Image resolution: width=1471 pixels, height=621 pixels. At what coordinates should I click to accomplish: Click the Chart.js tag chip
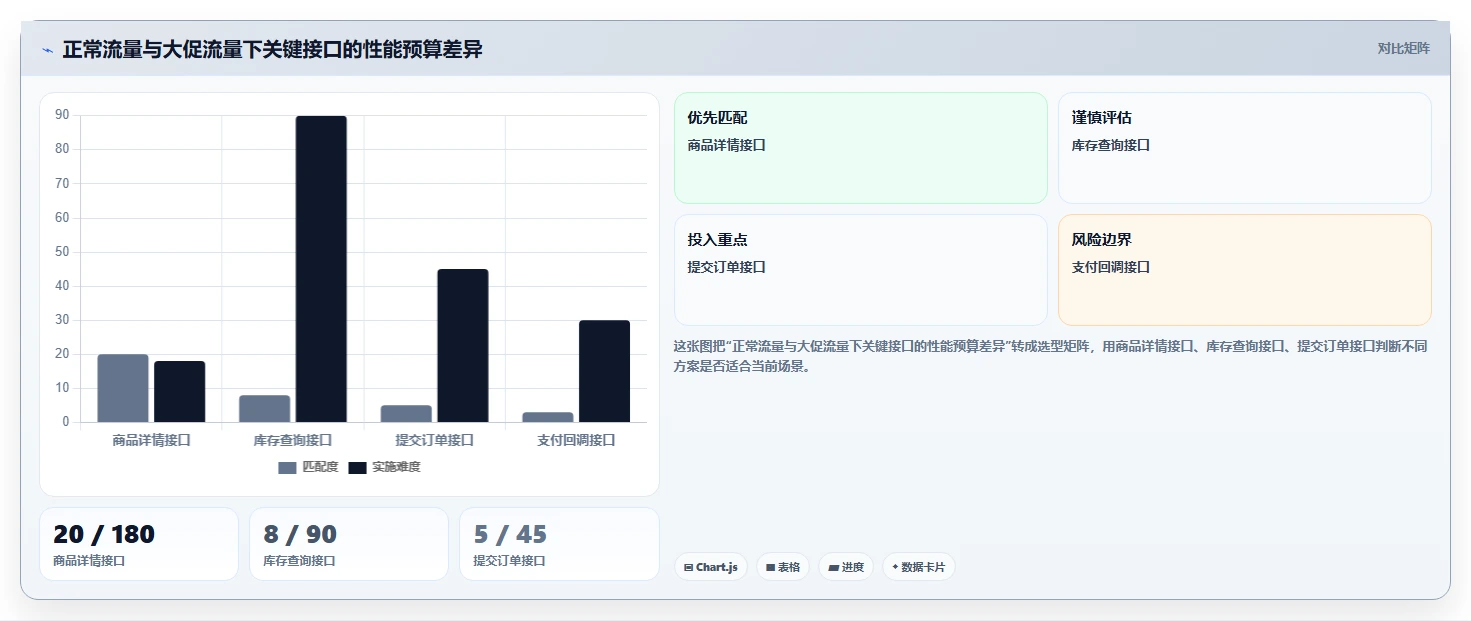pyautogui.click(x=710, y=567)
